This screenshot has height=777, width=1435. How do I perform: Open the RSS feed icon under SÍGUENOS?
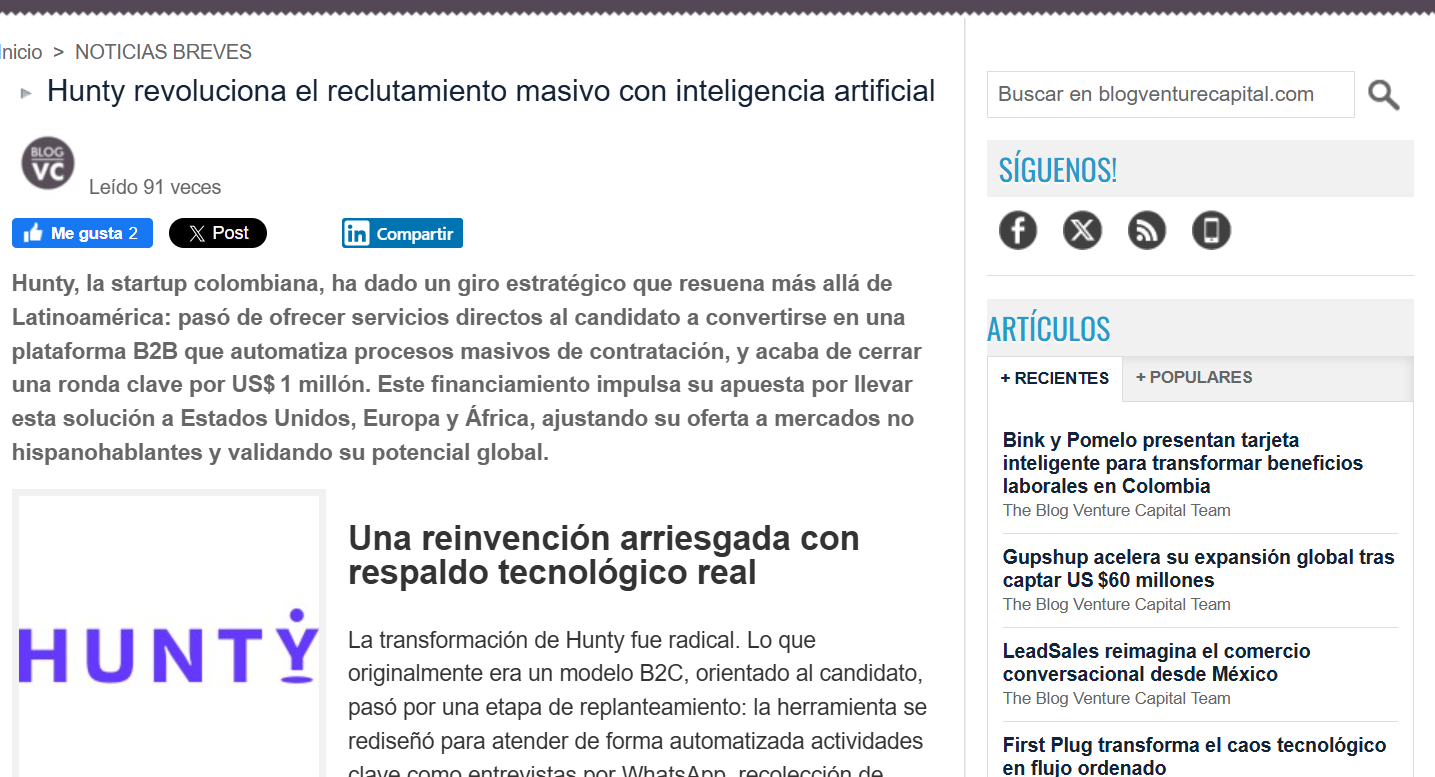tap(1147, 231)
